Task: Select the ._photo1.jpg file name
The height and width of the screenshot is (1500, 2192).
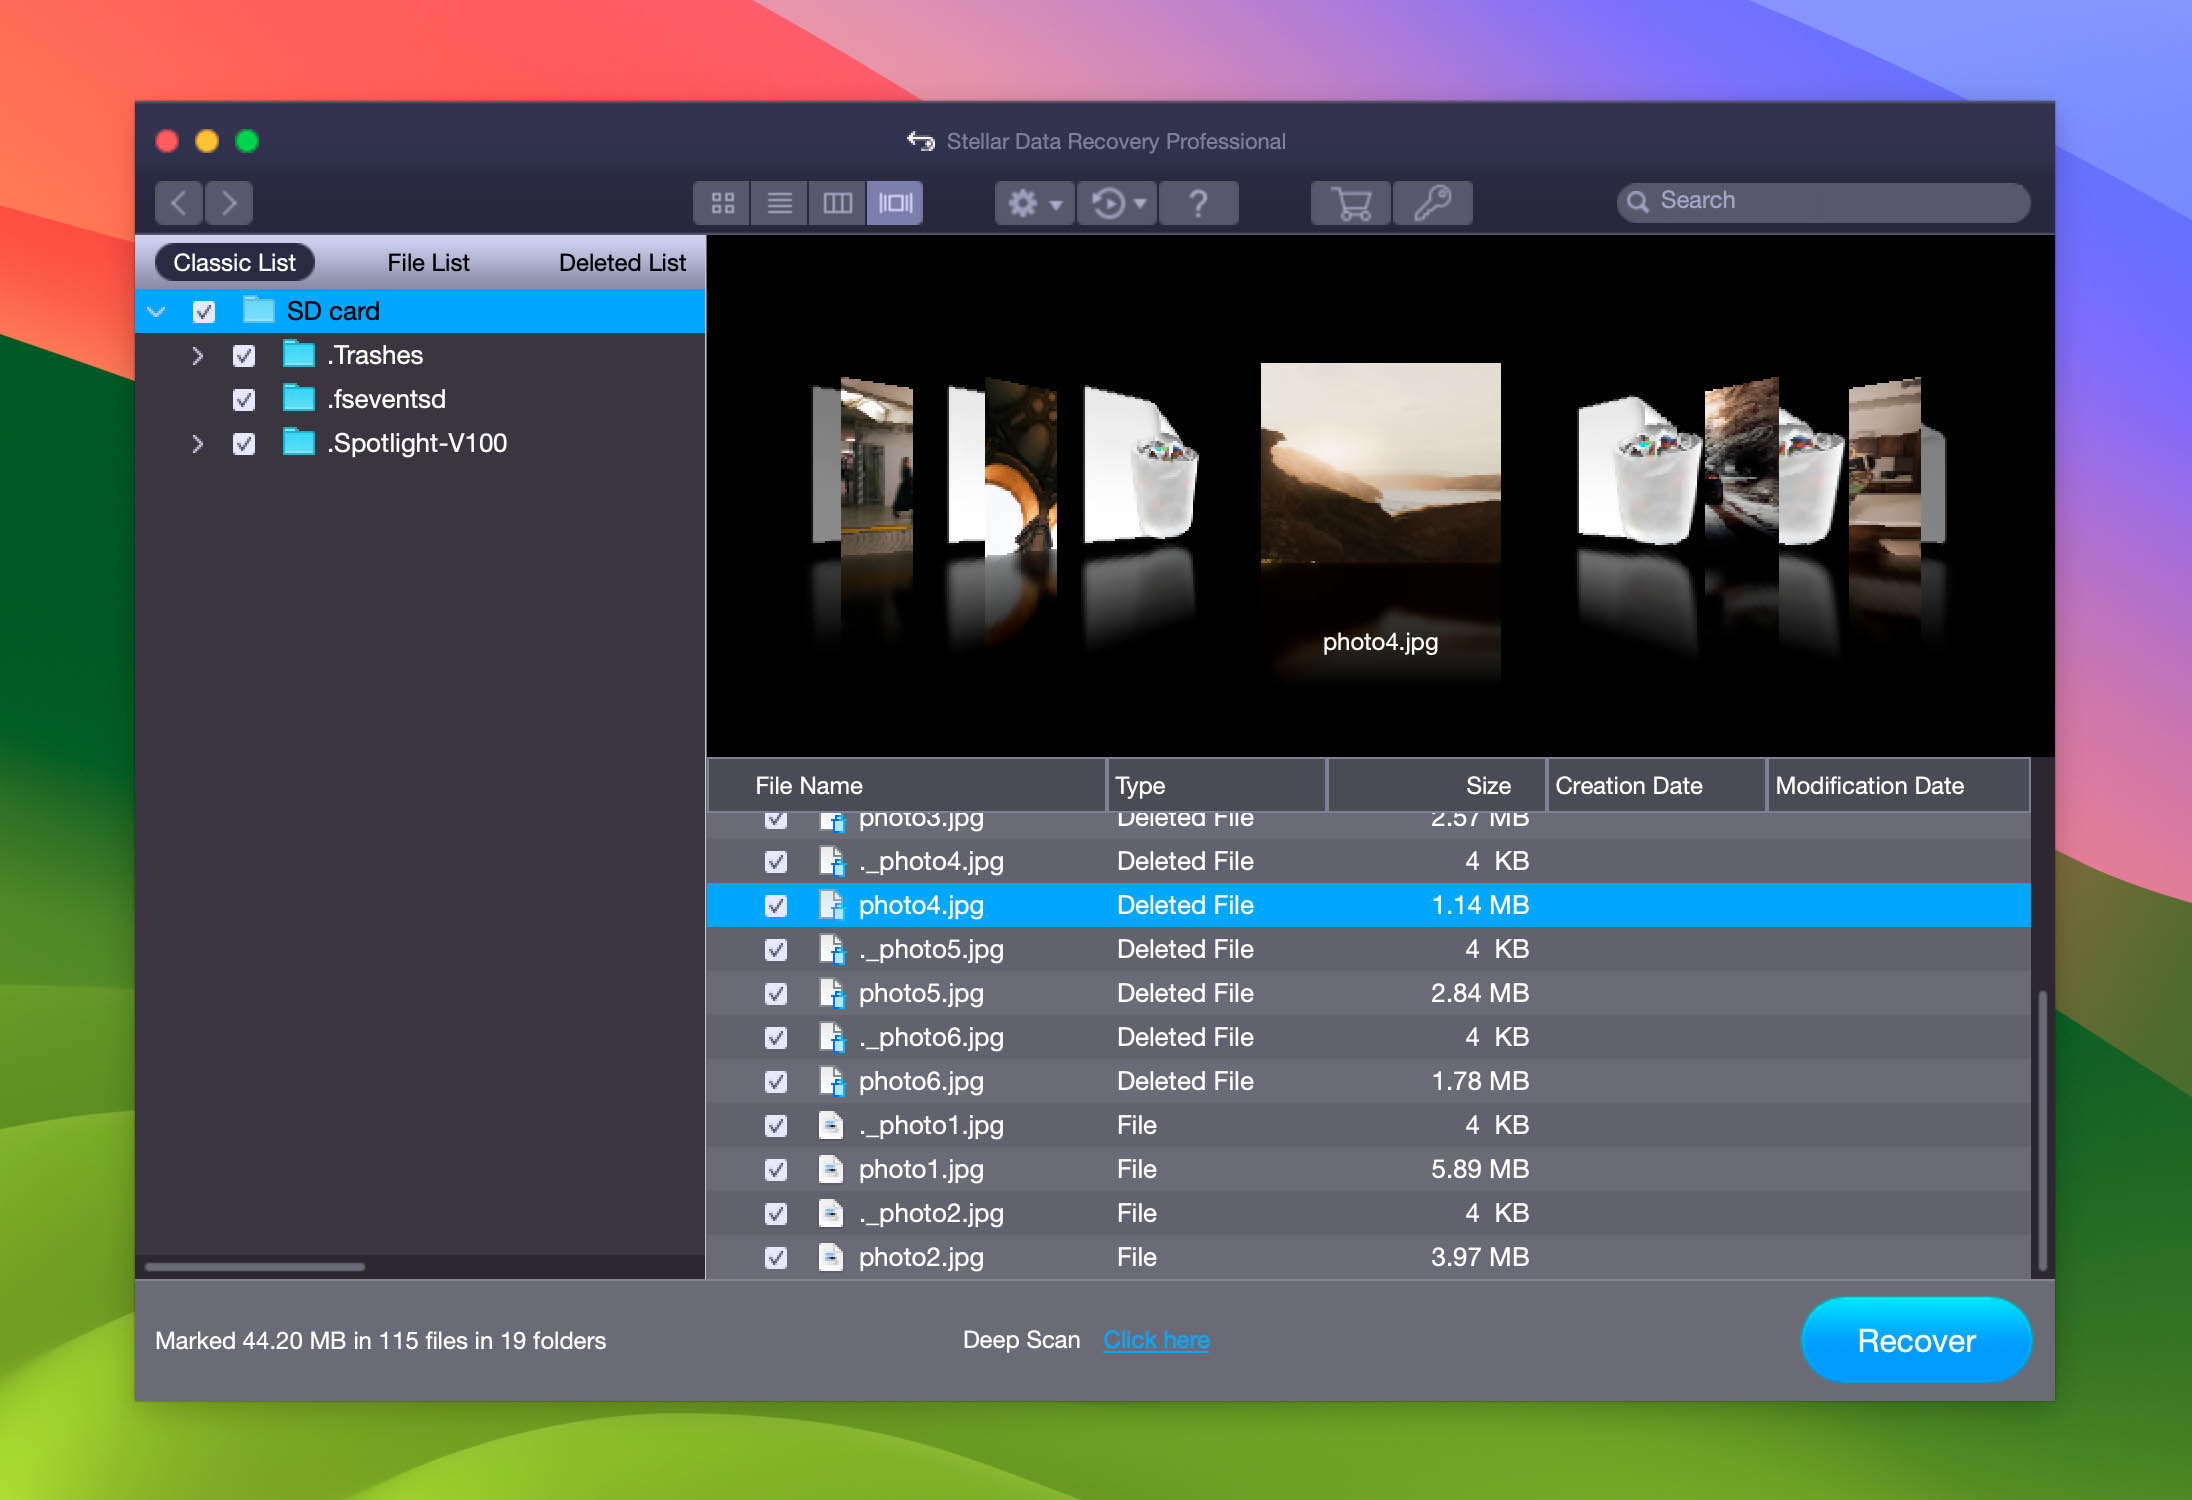Action: click(x=931, y=1126)
